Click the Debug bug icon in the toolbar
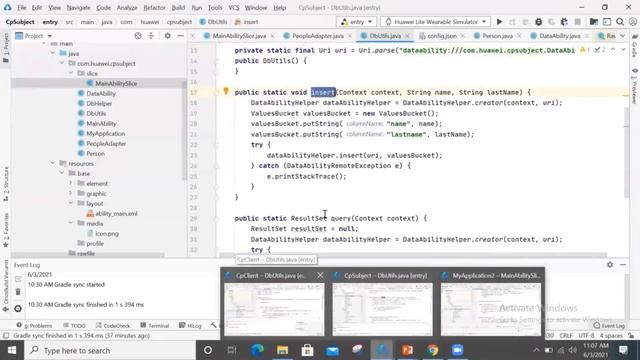This screenshot has height=360, width=640. point(538,22)
